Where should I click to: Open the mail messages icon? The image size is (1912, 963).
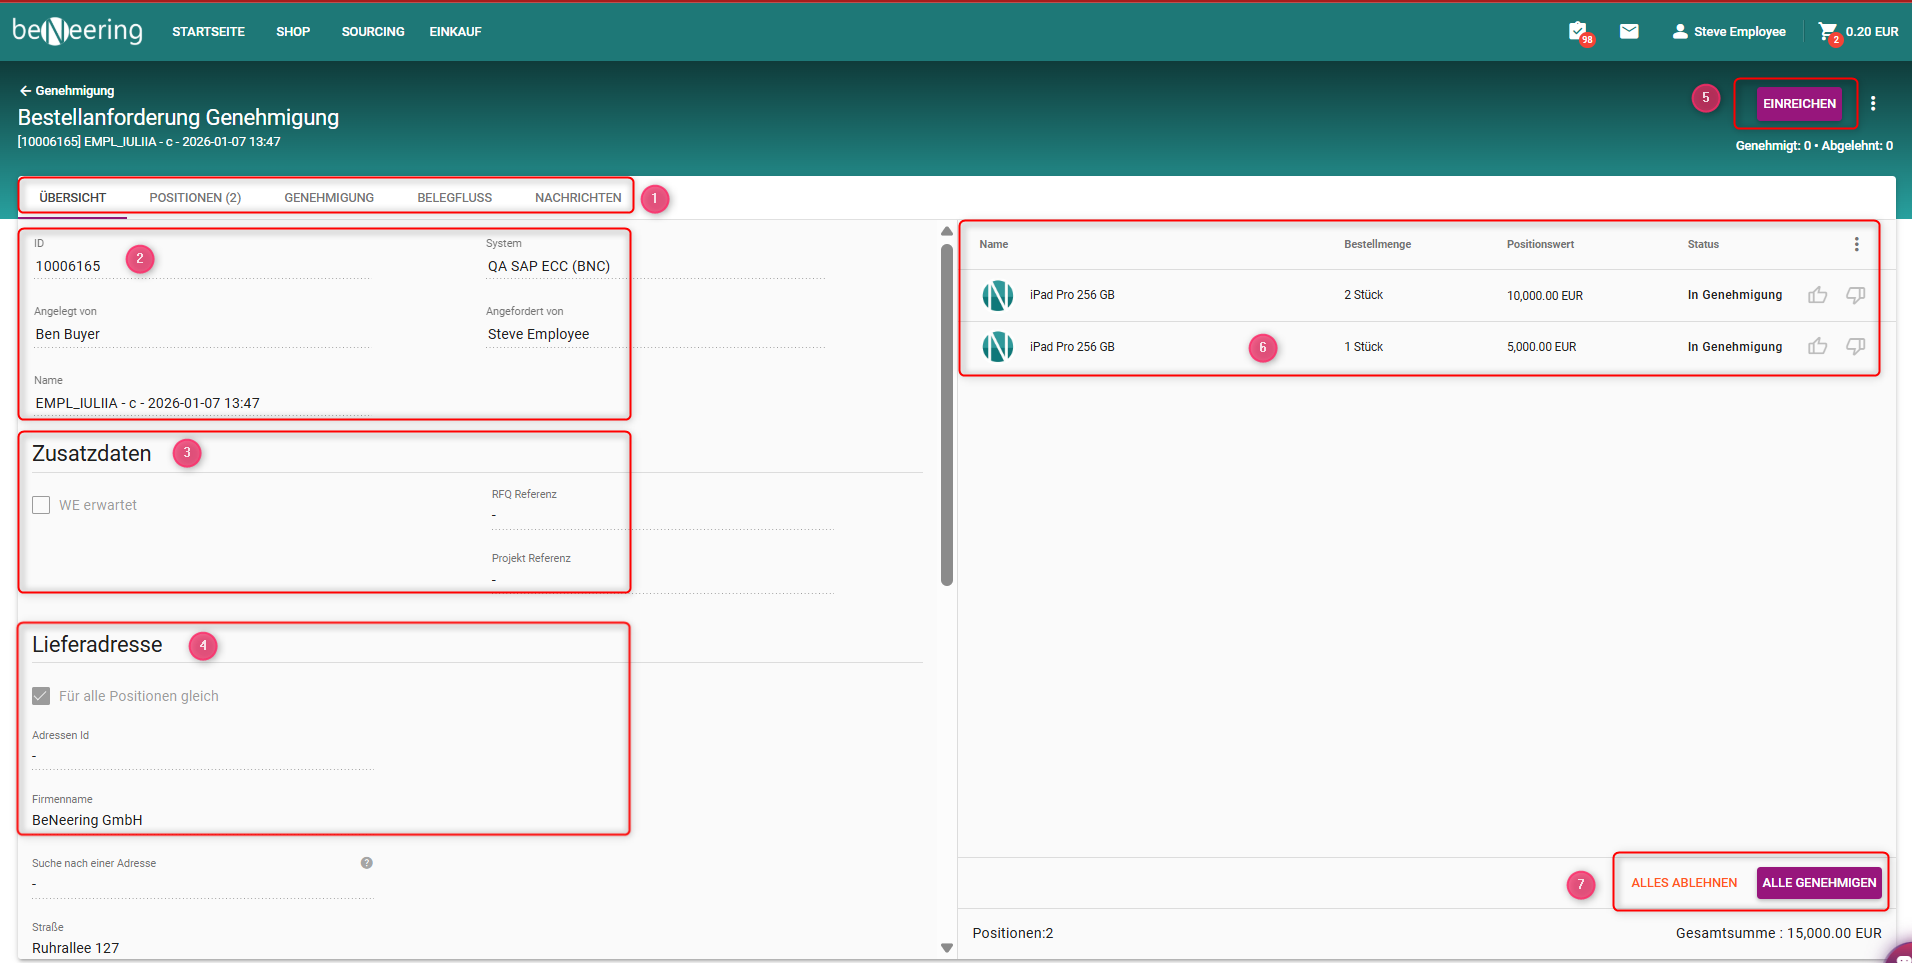click(1629, 31)
